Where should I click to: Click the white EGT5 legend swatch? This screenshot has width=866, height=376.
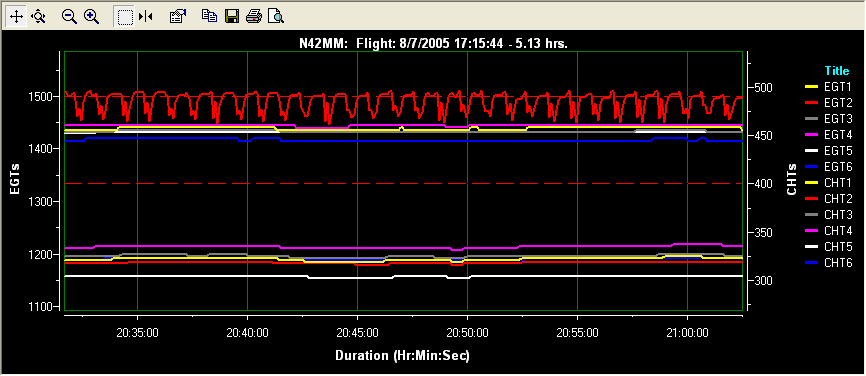[811, 151]
